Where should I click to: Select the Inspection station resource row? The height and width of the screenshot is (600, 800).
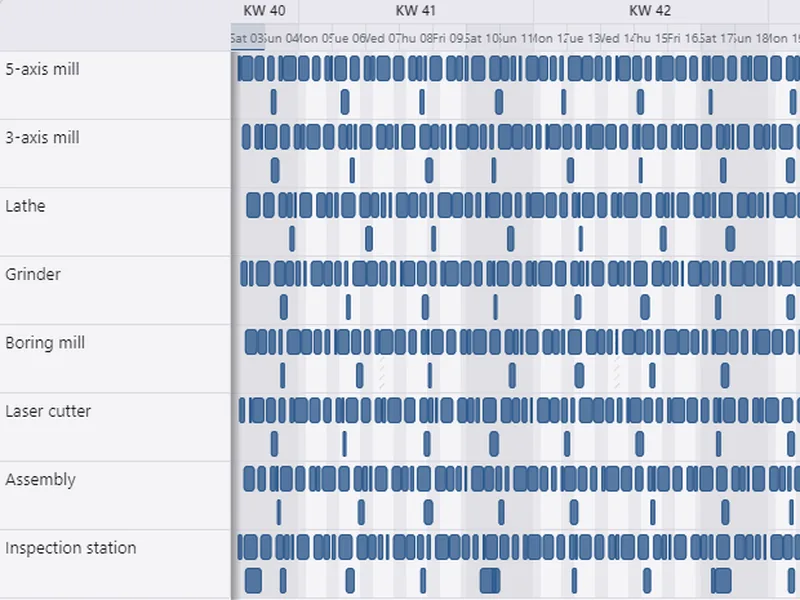click(x=115, y=564)
